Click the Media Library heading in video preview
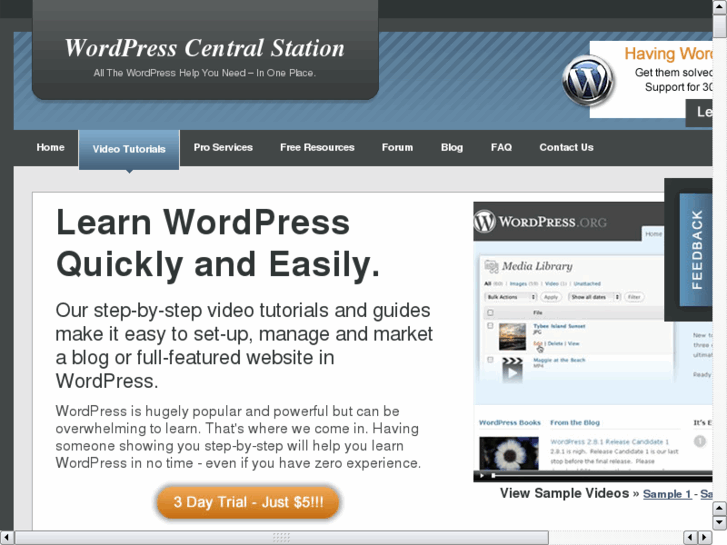Image resolution: width=727 pixels, height=545 pixels. [537, 266]
